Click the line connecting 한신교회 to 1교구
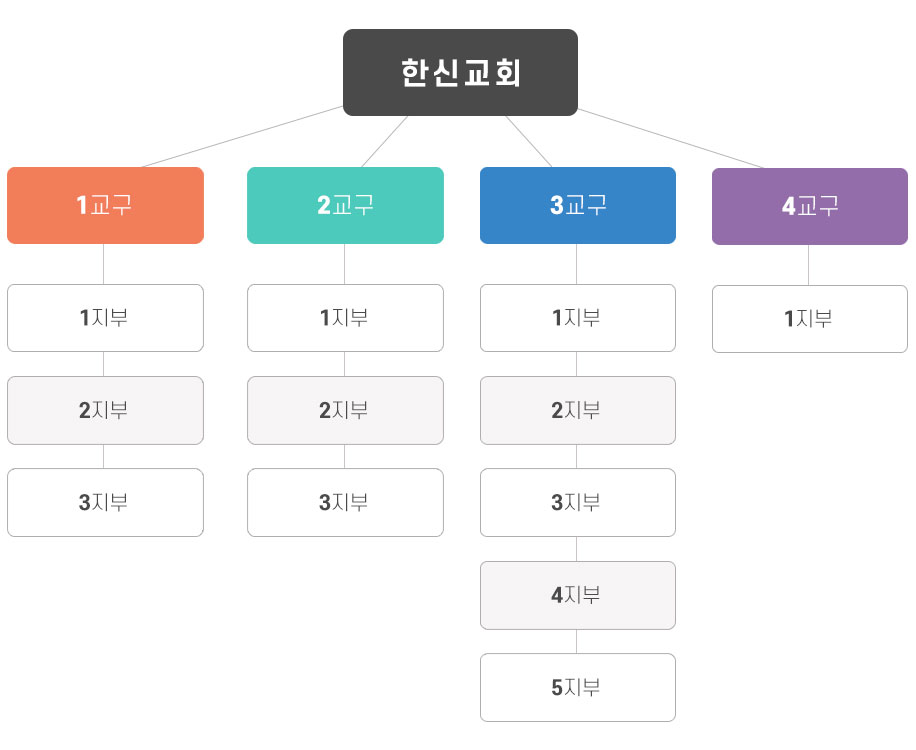Image resolution: width=916 pixels, height=750 pixels. (241, 137)
